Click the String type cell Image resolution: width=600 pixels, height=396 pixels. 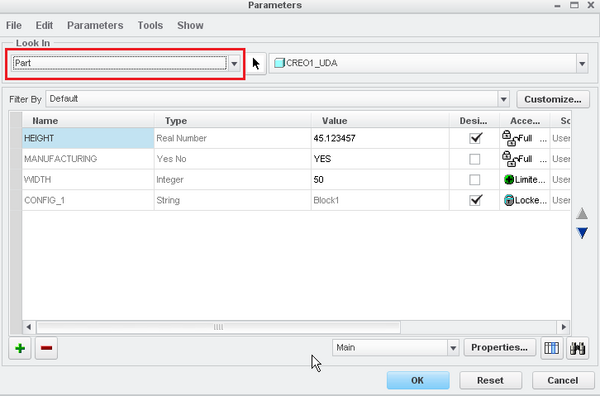[233, 200]
